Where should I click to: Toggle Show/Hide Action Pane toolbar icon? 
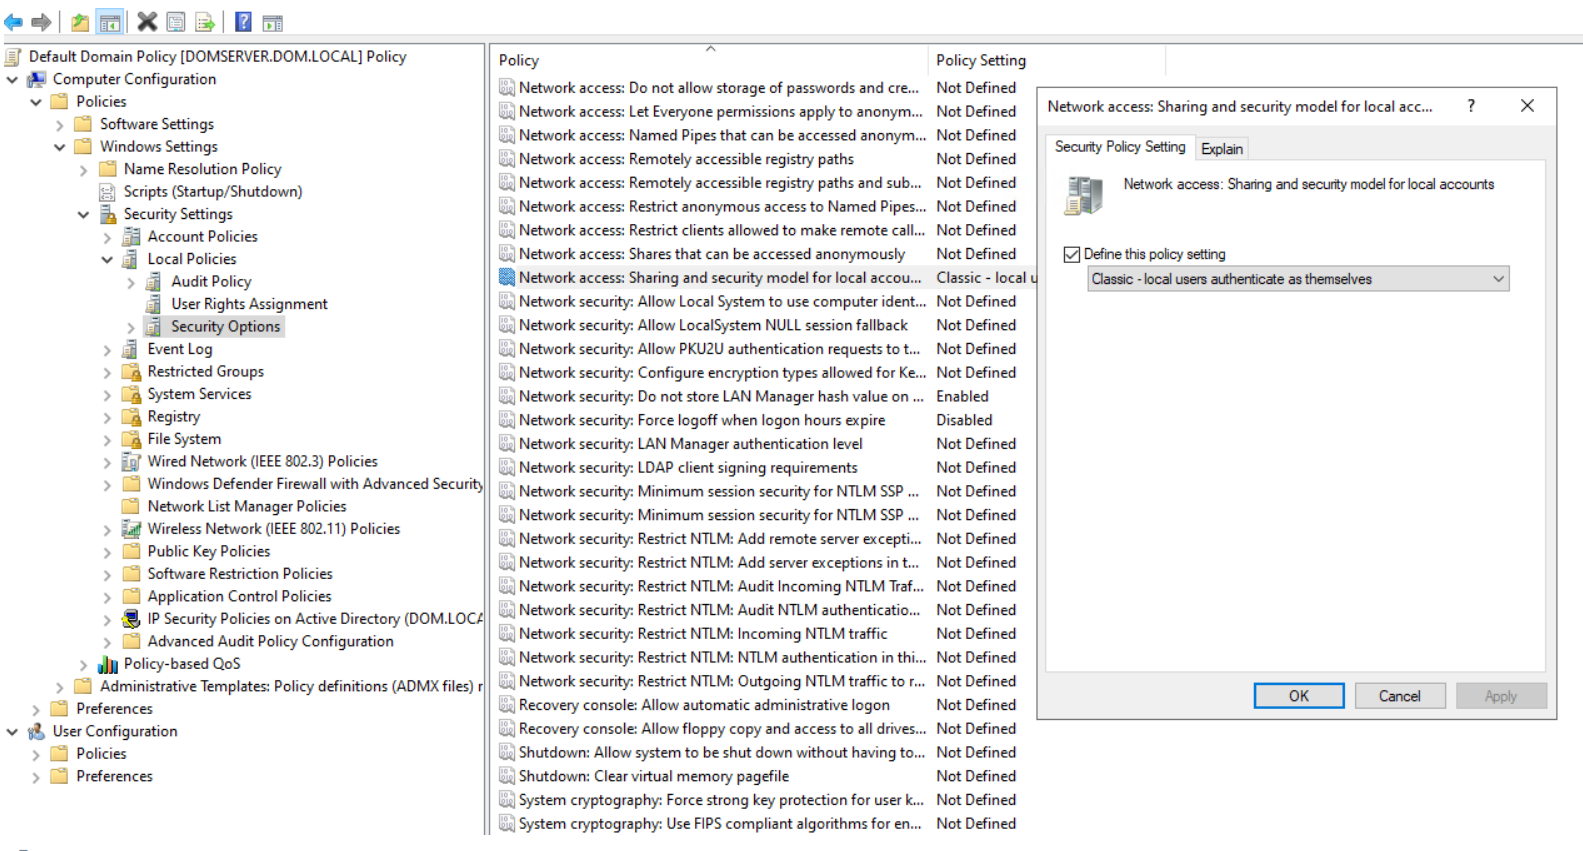tap(272, 22)
